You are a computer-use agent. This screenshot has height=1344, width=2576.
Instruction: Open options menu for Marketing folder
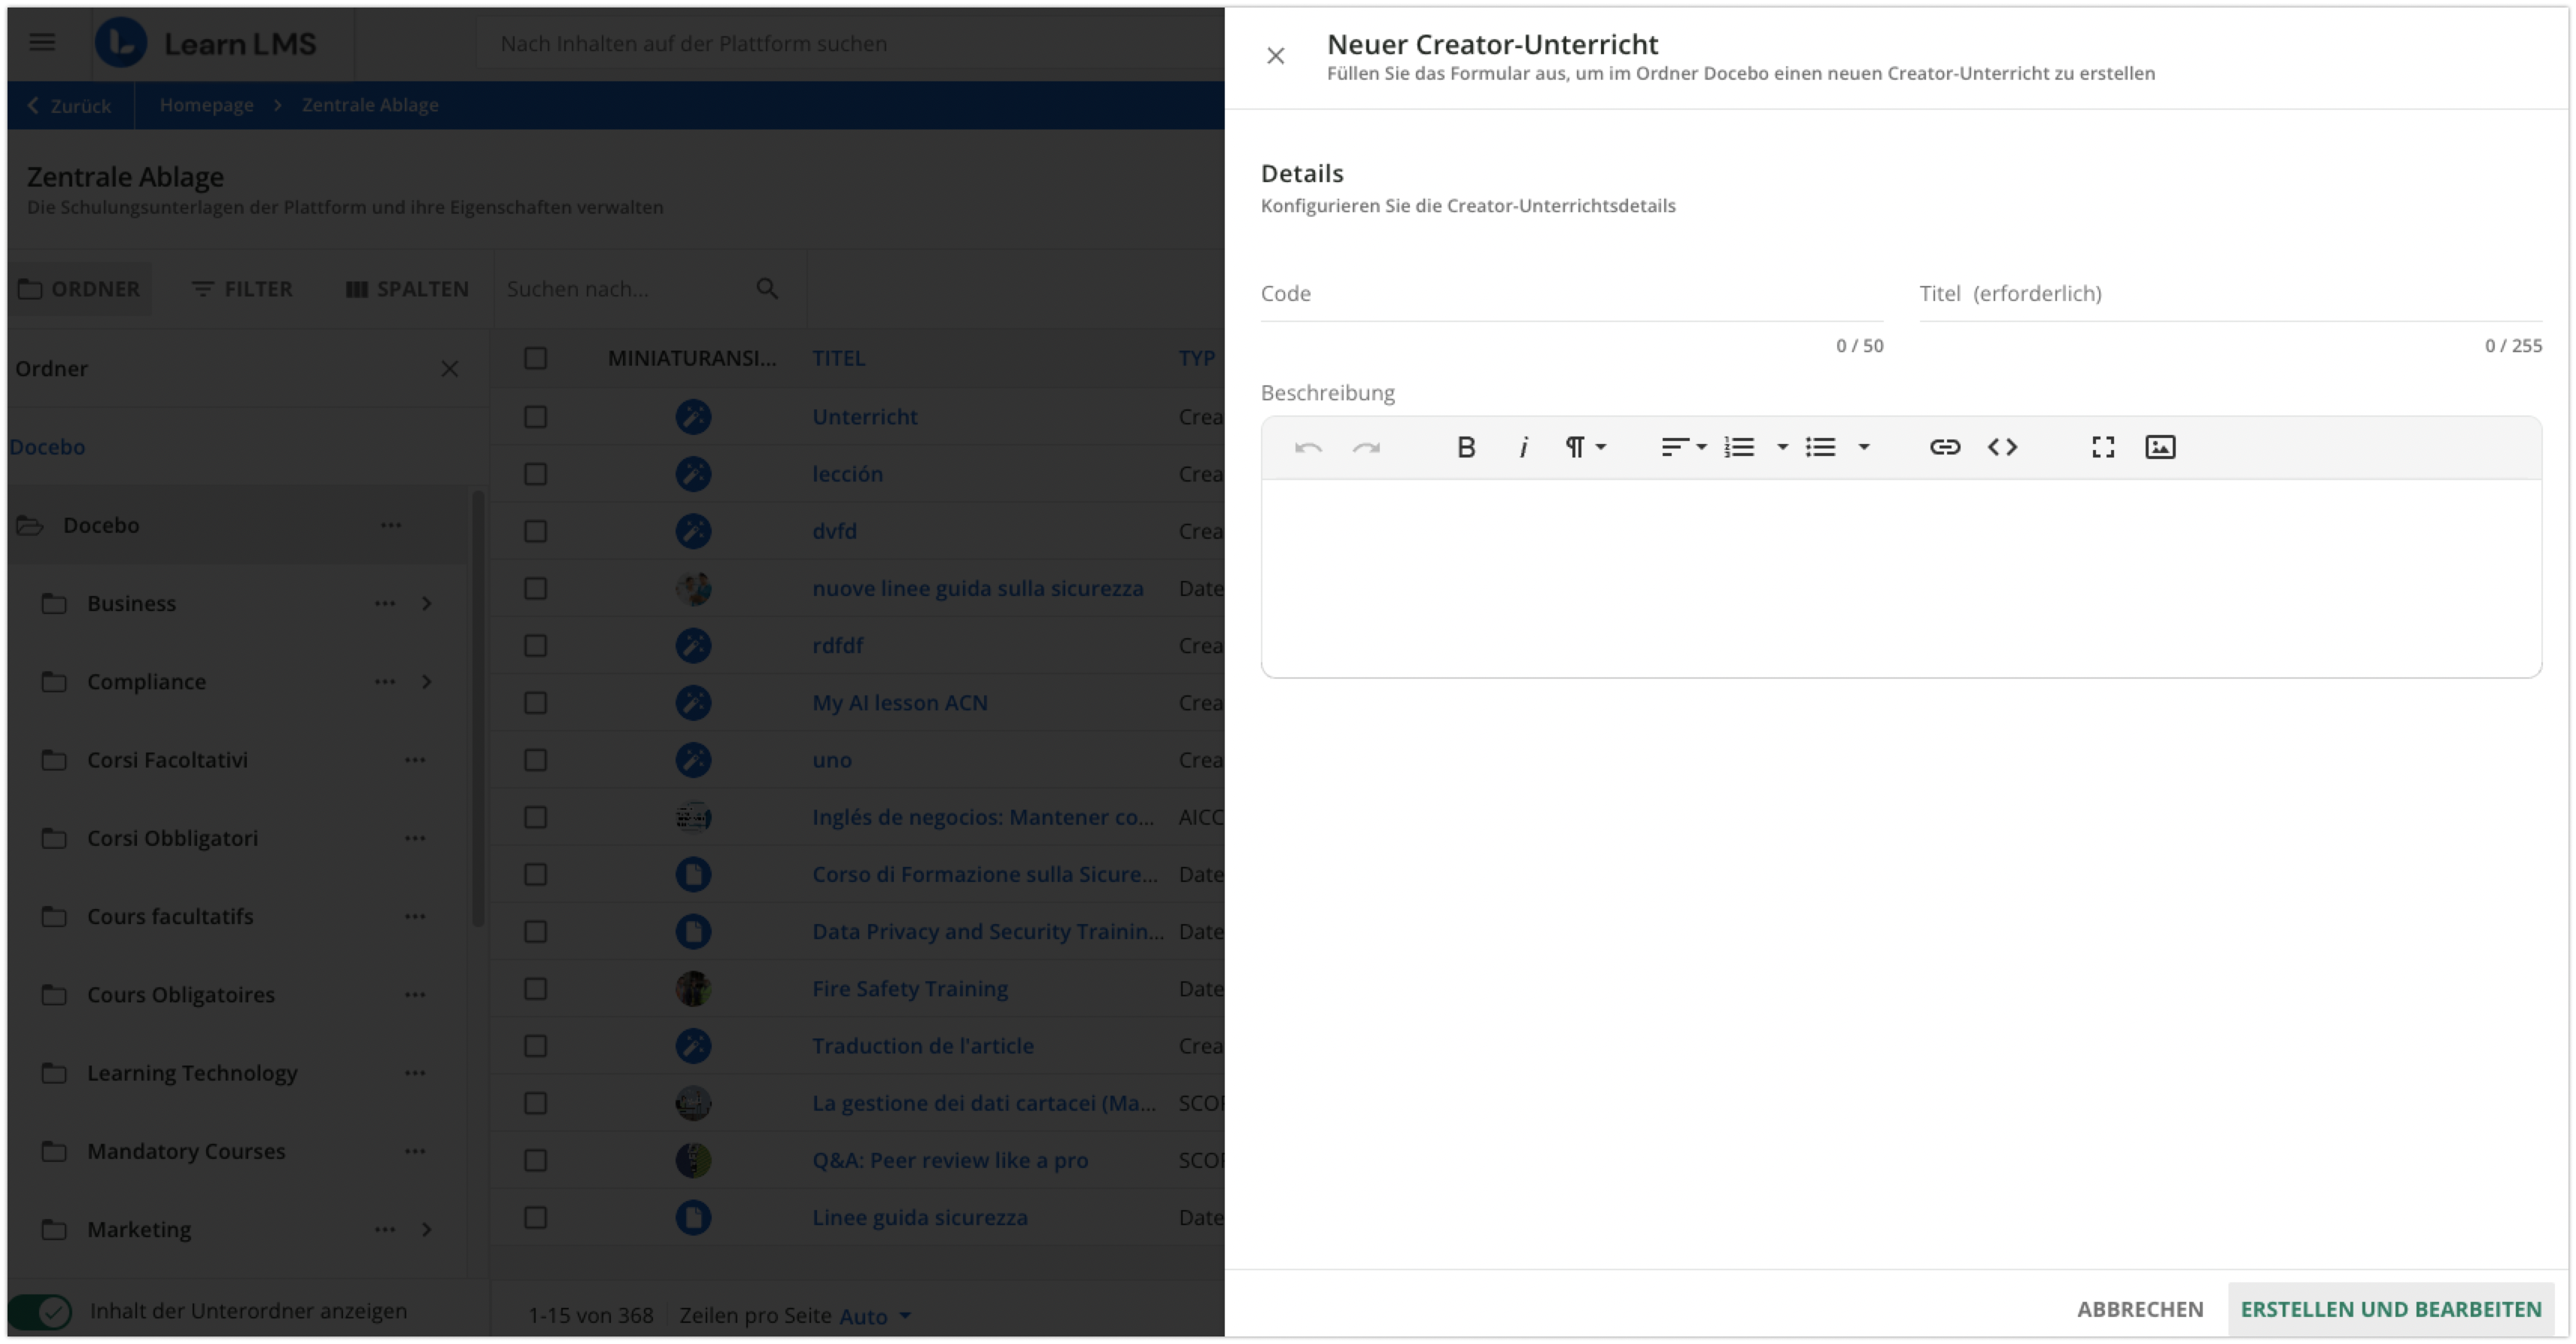385,1230
